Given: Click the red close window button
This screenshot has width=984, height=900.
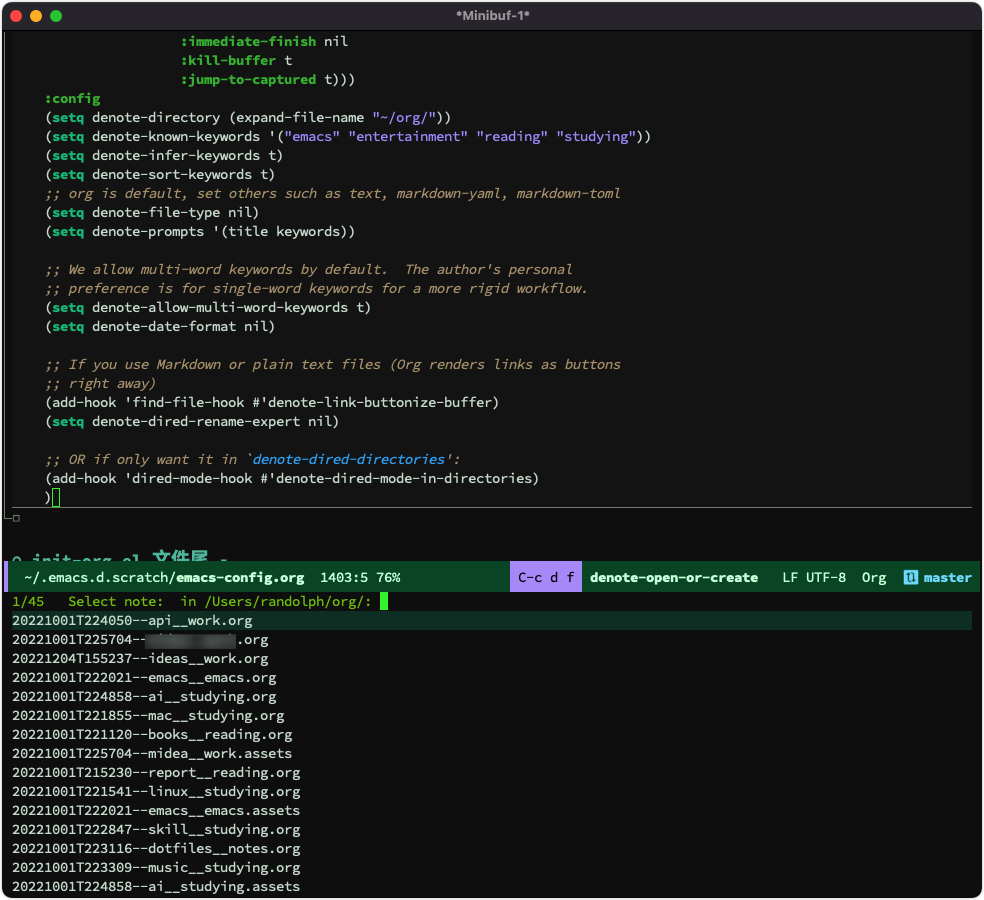Looking at the screenshot, I should [16, 16].
